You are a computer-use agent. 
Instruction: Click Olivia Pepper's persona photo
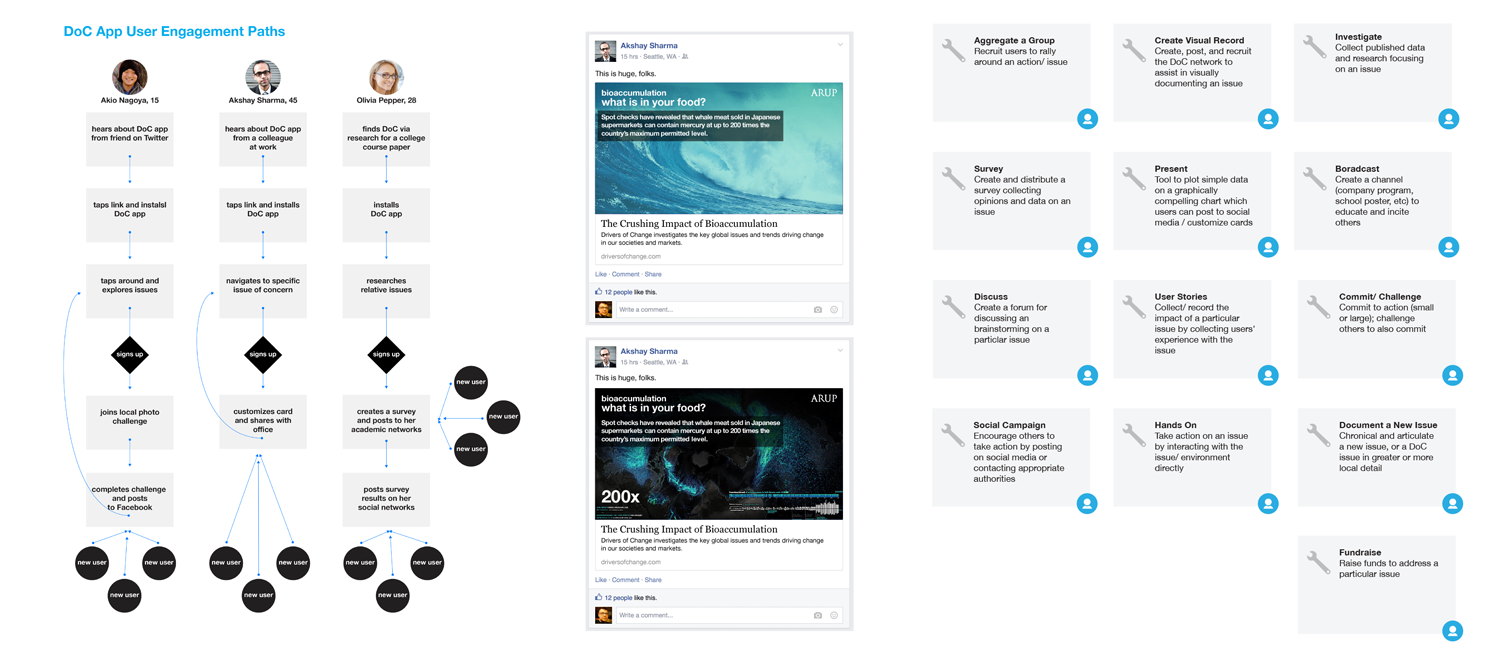tap(386, 77)
